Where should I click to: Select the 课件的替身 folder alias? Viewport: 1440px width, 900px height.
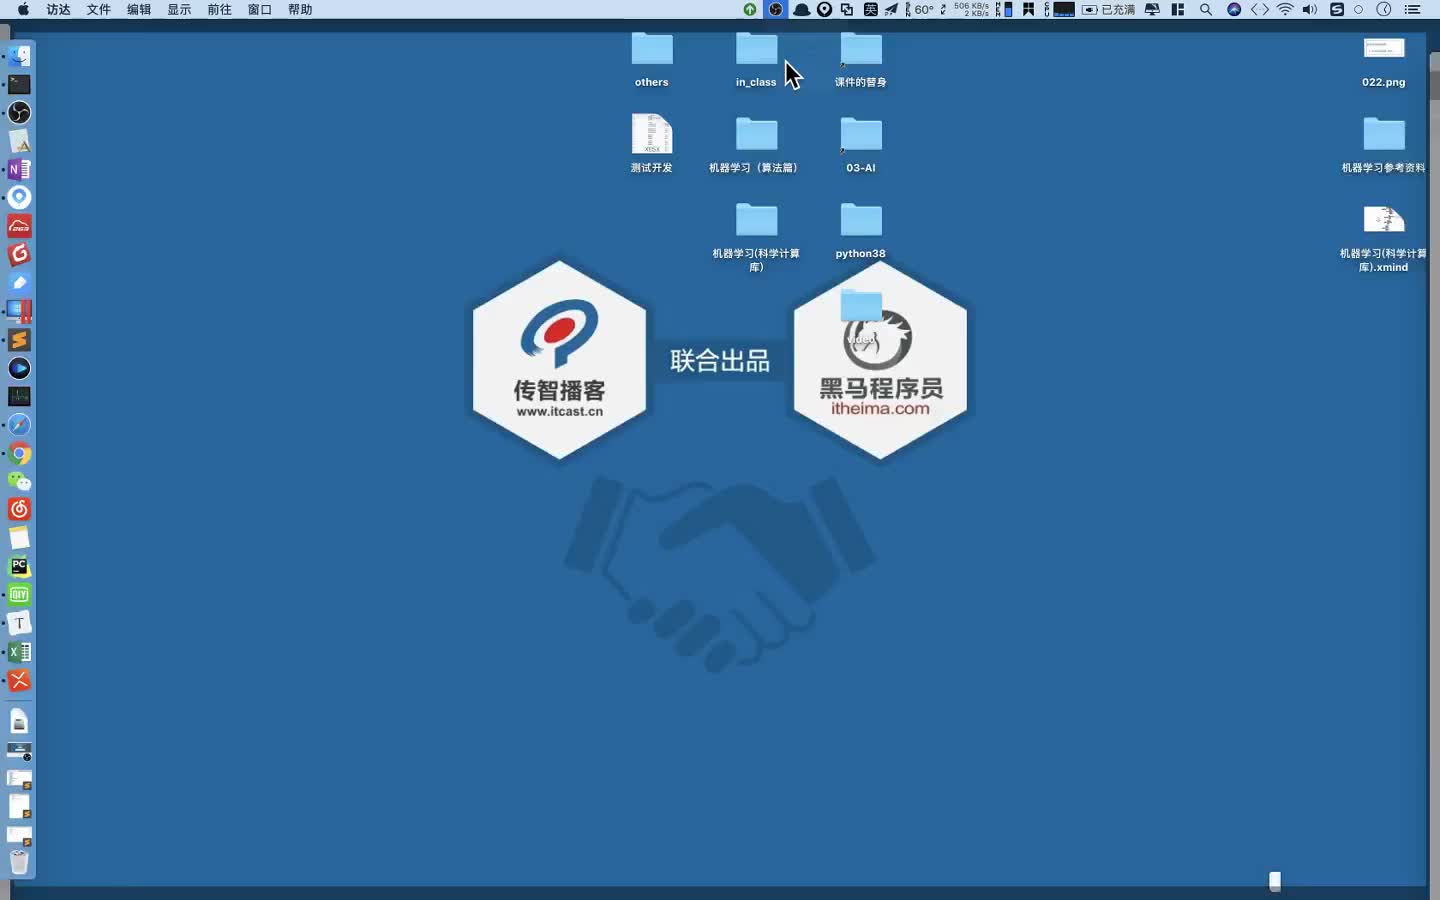point(861,60)
